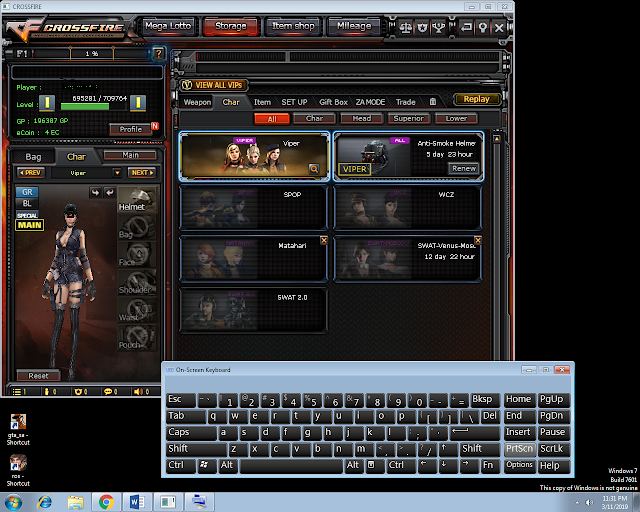Click the return arrow icon in top bar
The height and width of the screenshot is (512, 640).
(466, 28)
